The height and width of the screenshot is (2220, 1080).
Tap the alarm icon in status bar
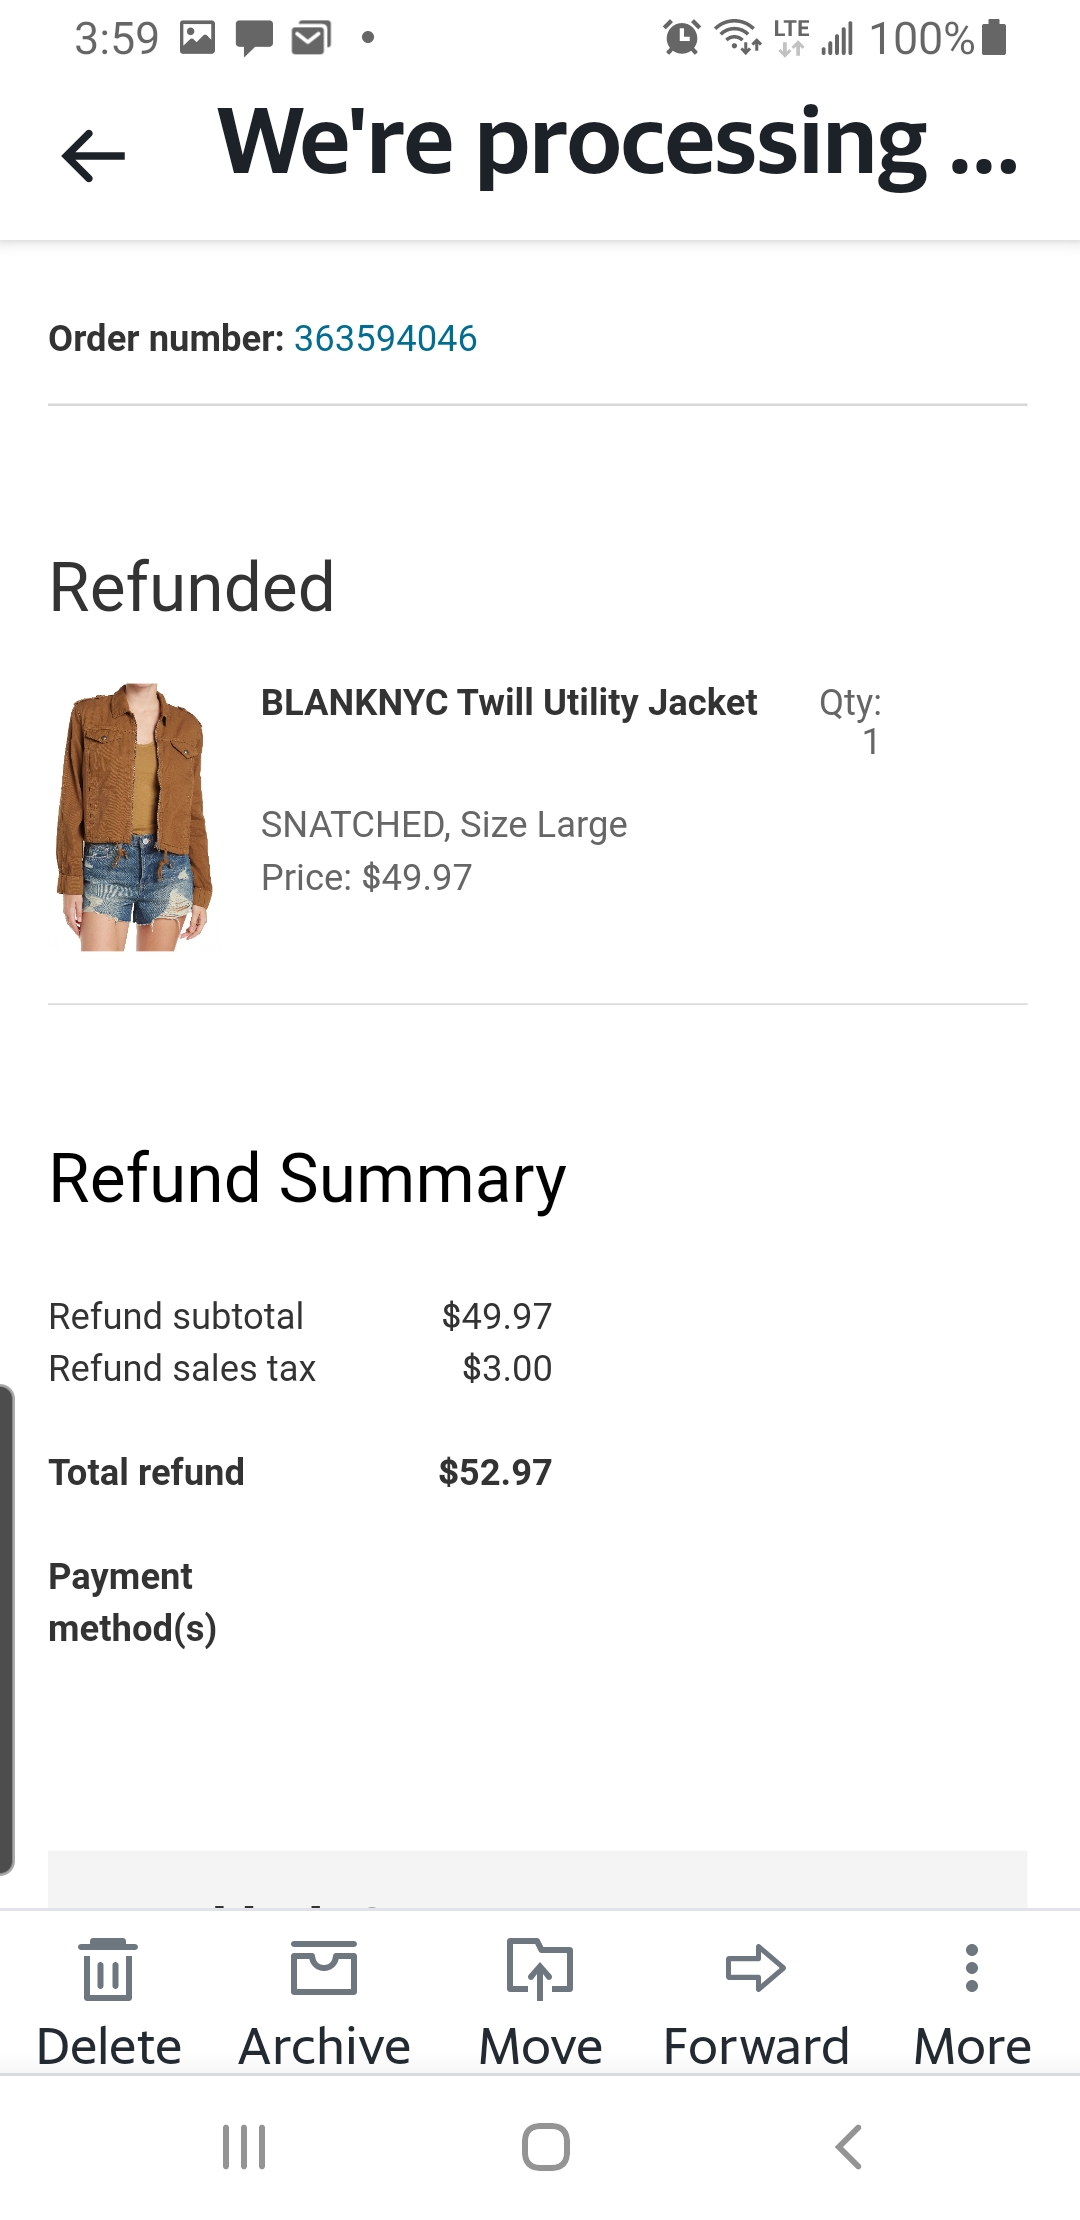click(x=682, y=38)
